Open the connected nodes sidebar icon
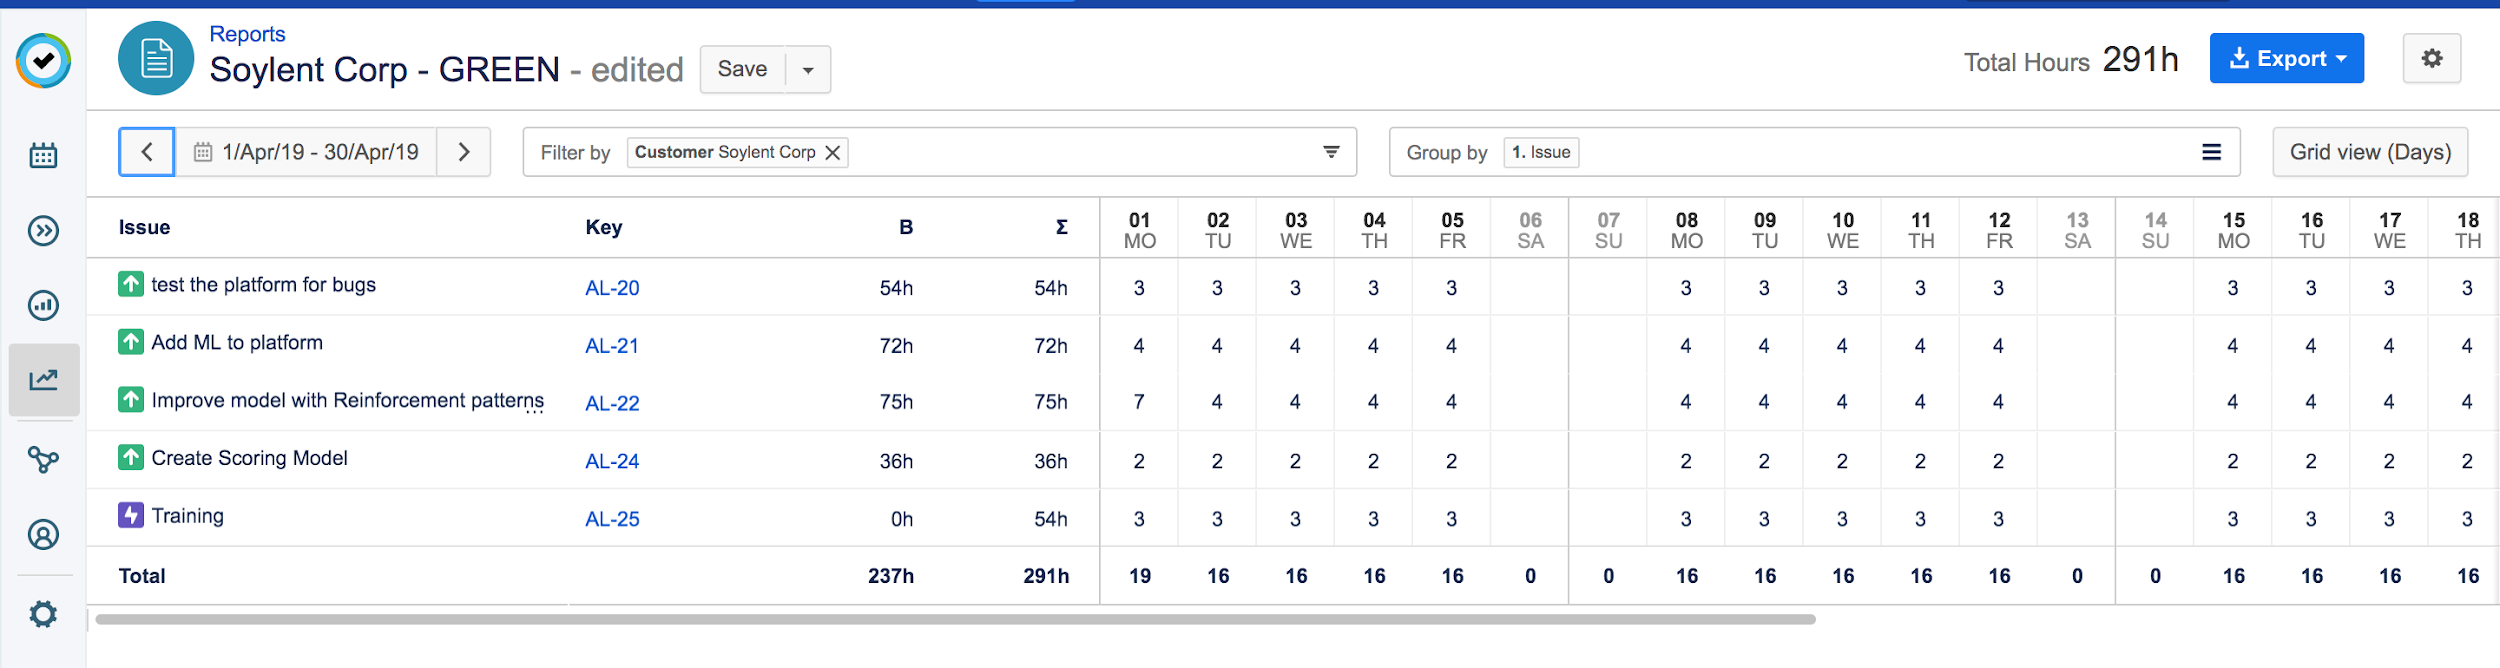 point(43,459)
